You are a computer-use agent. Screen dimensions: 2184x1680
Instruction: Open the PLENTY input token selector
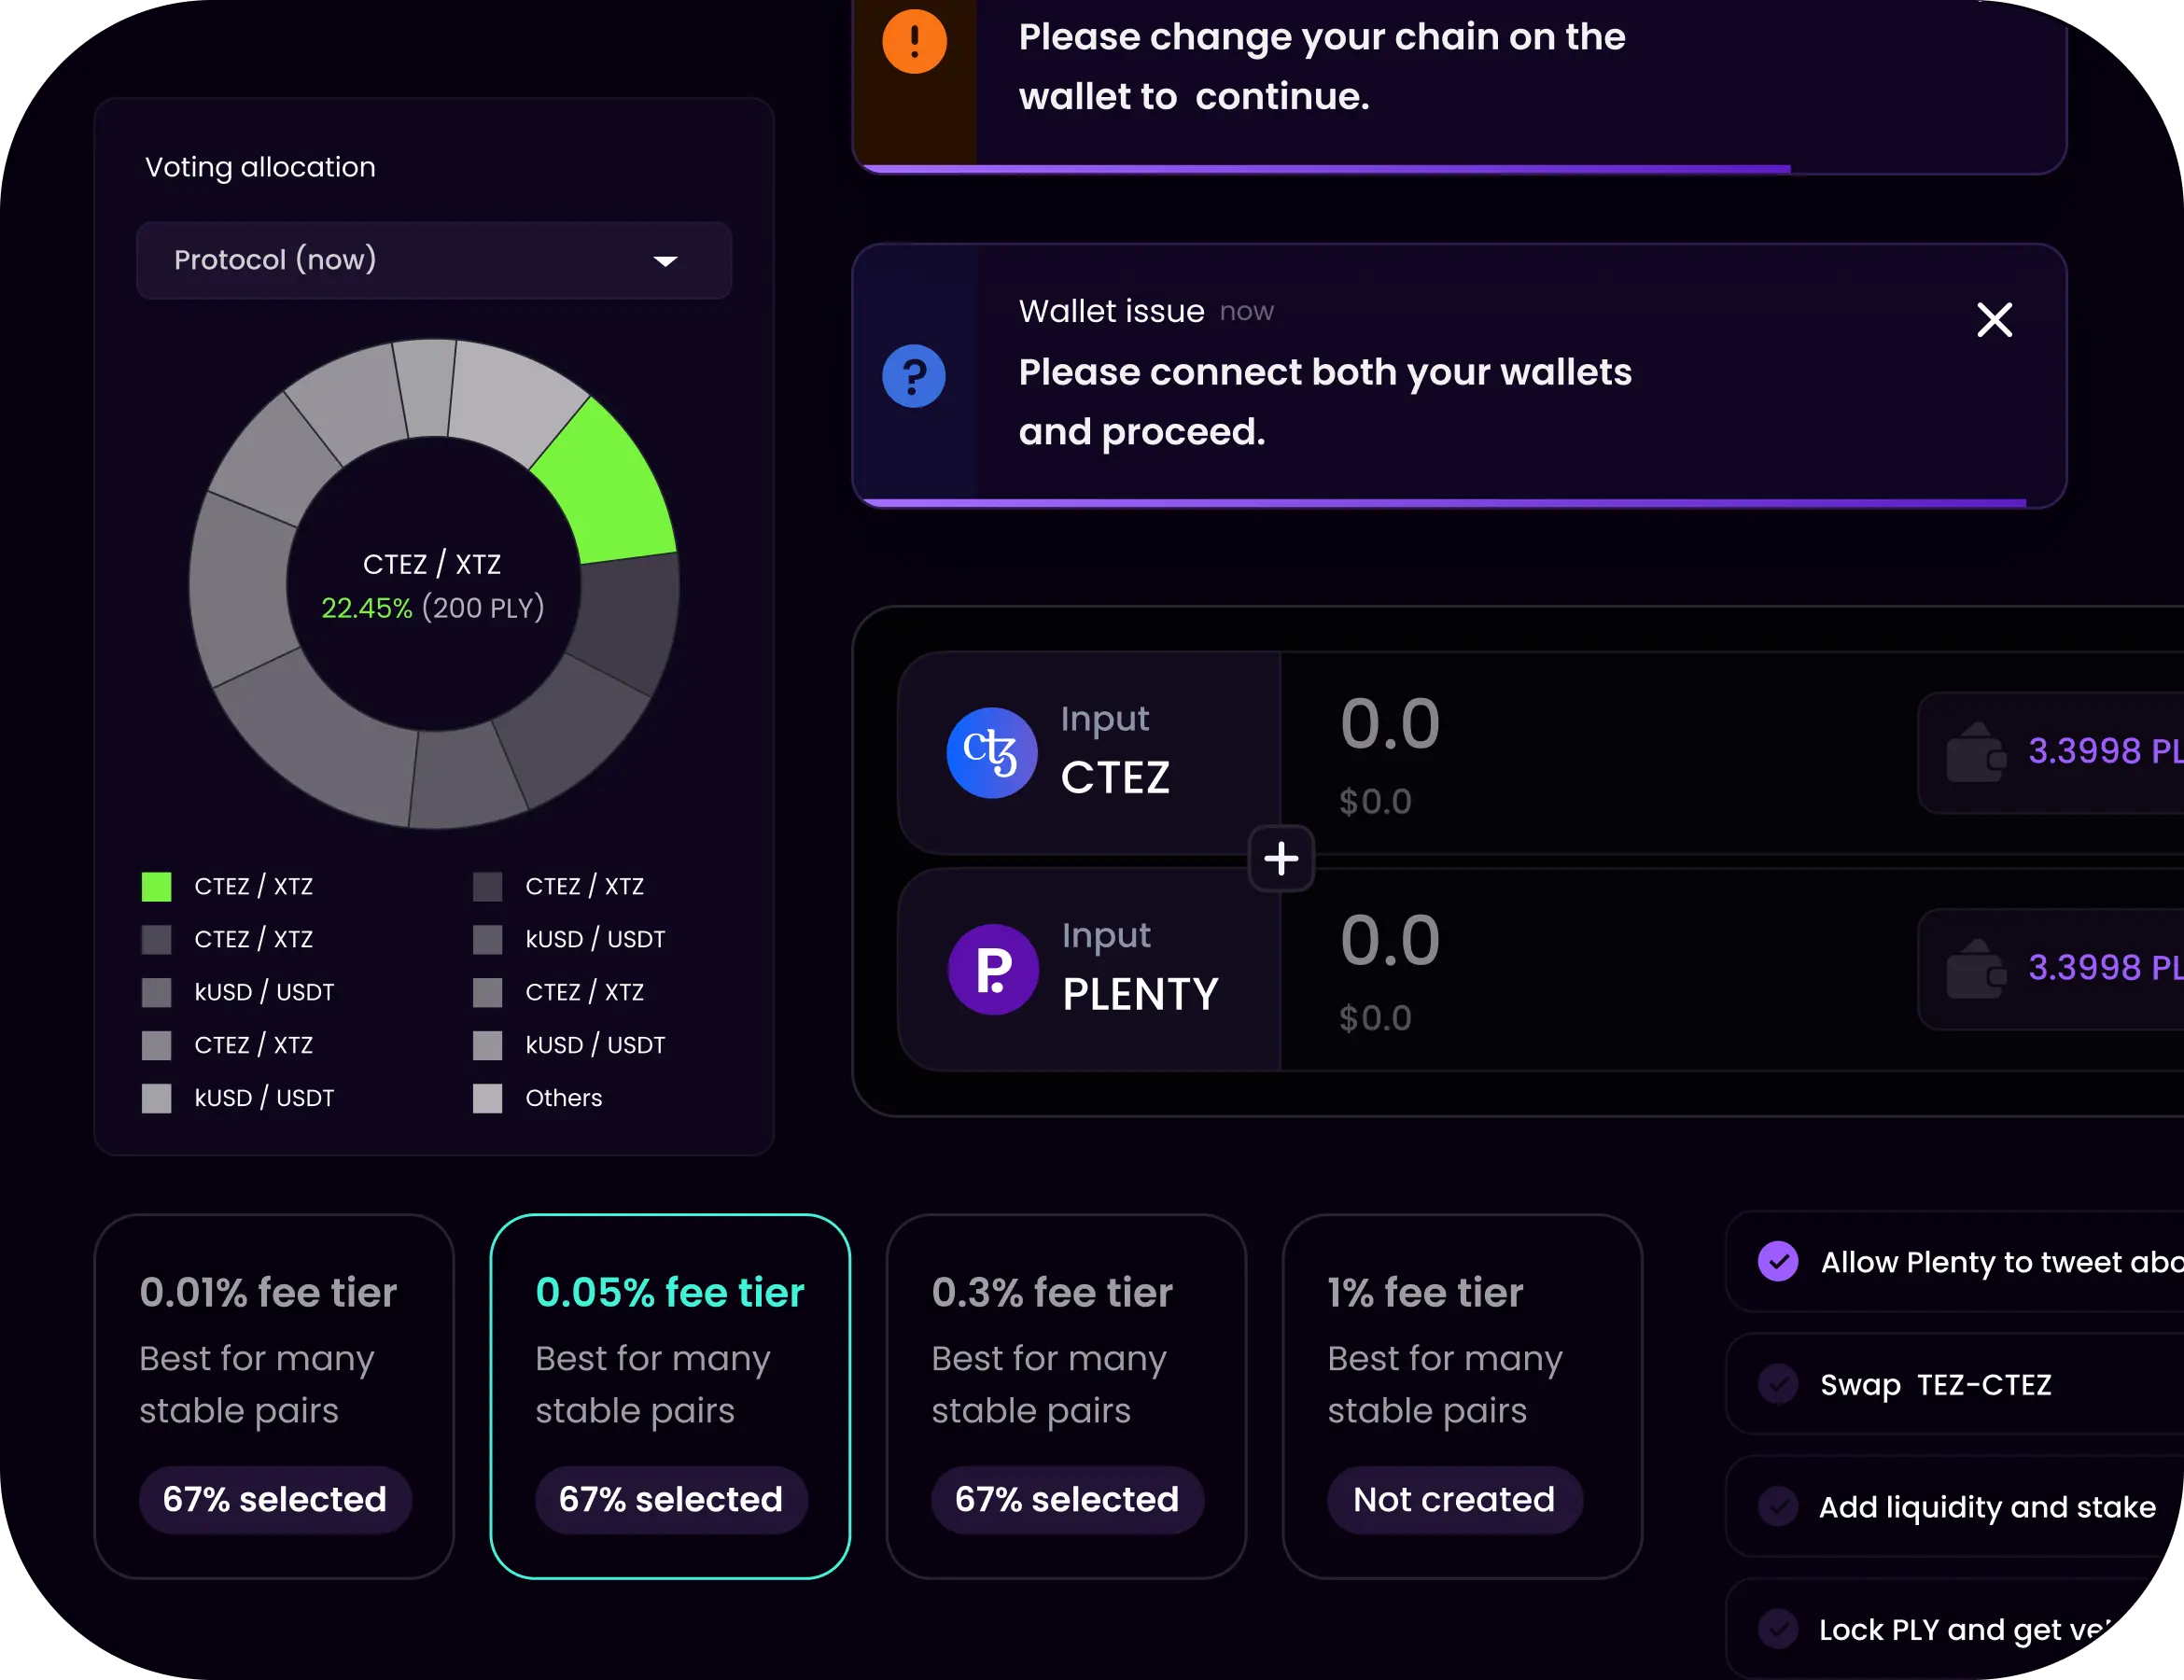[x=1089, y=969]
